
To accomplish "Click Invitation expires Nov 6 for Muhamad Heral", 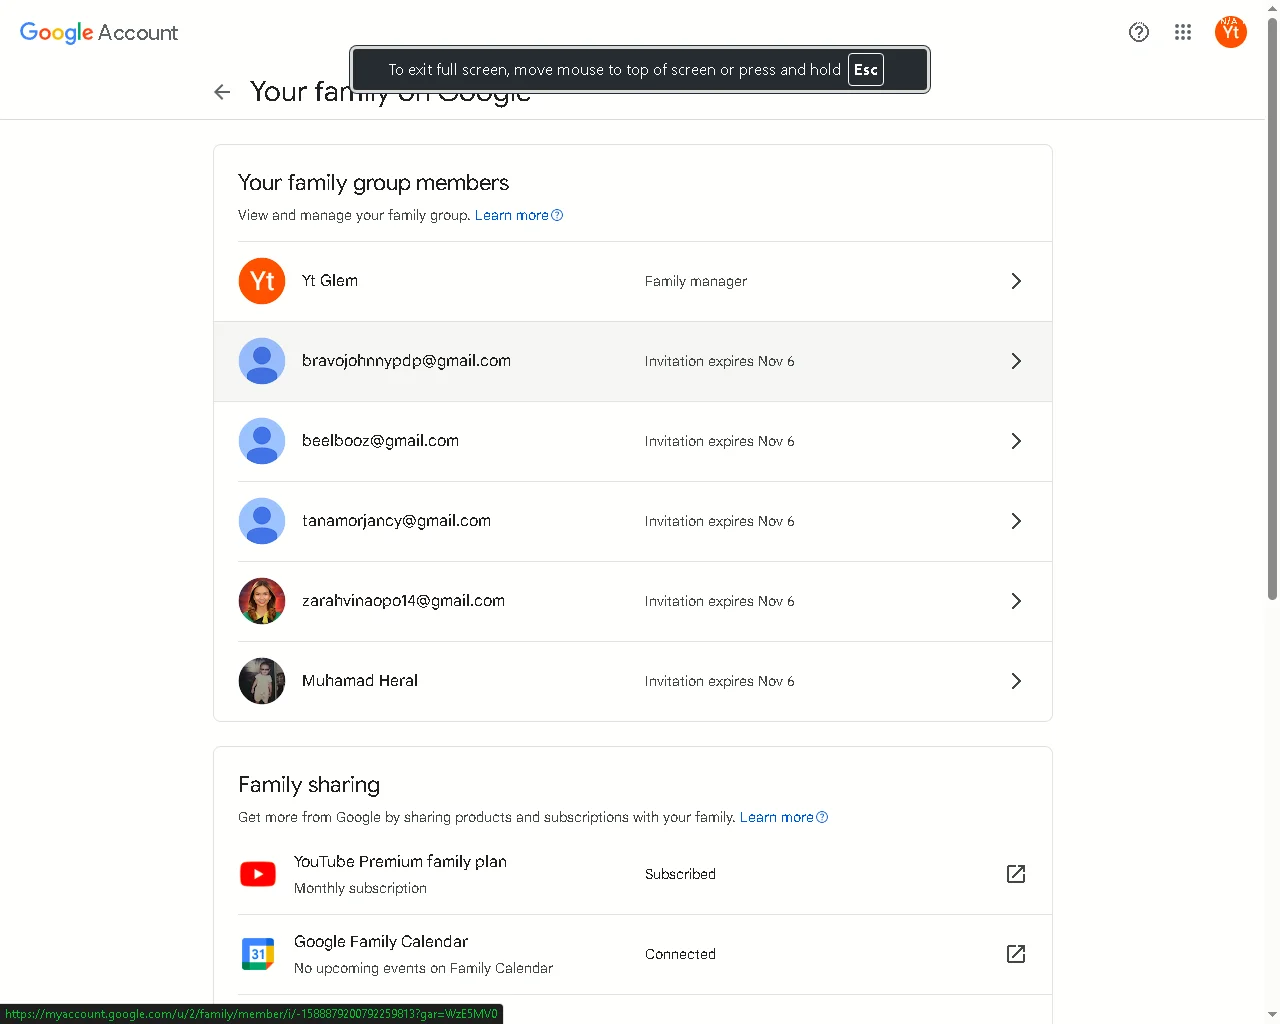I will tap(720, 681).
